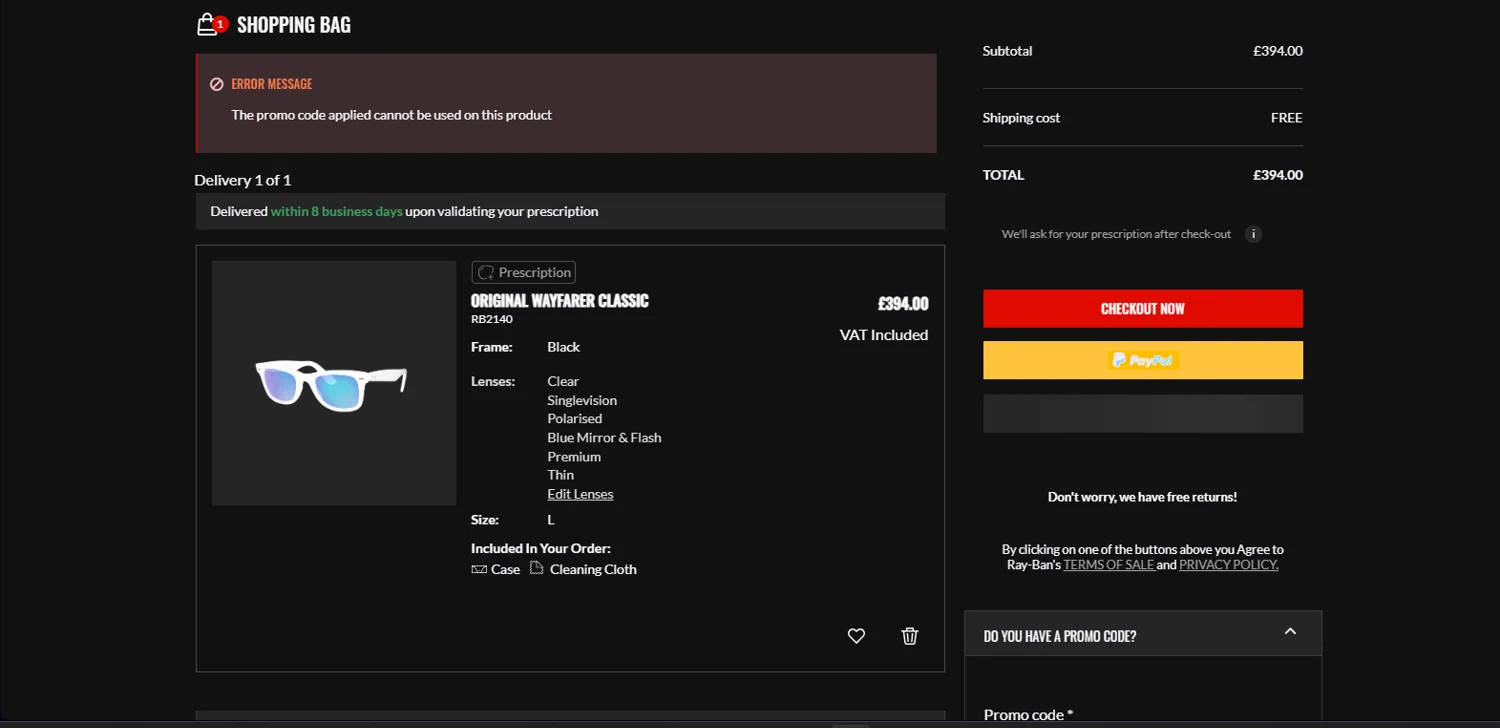The height and width of the screenshot is (728, 1500).
Task: Click the grey placeholder button below PayPal
Action: click(x=1143, y=414)
